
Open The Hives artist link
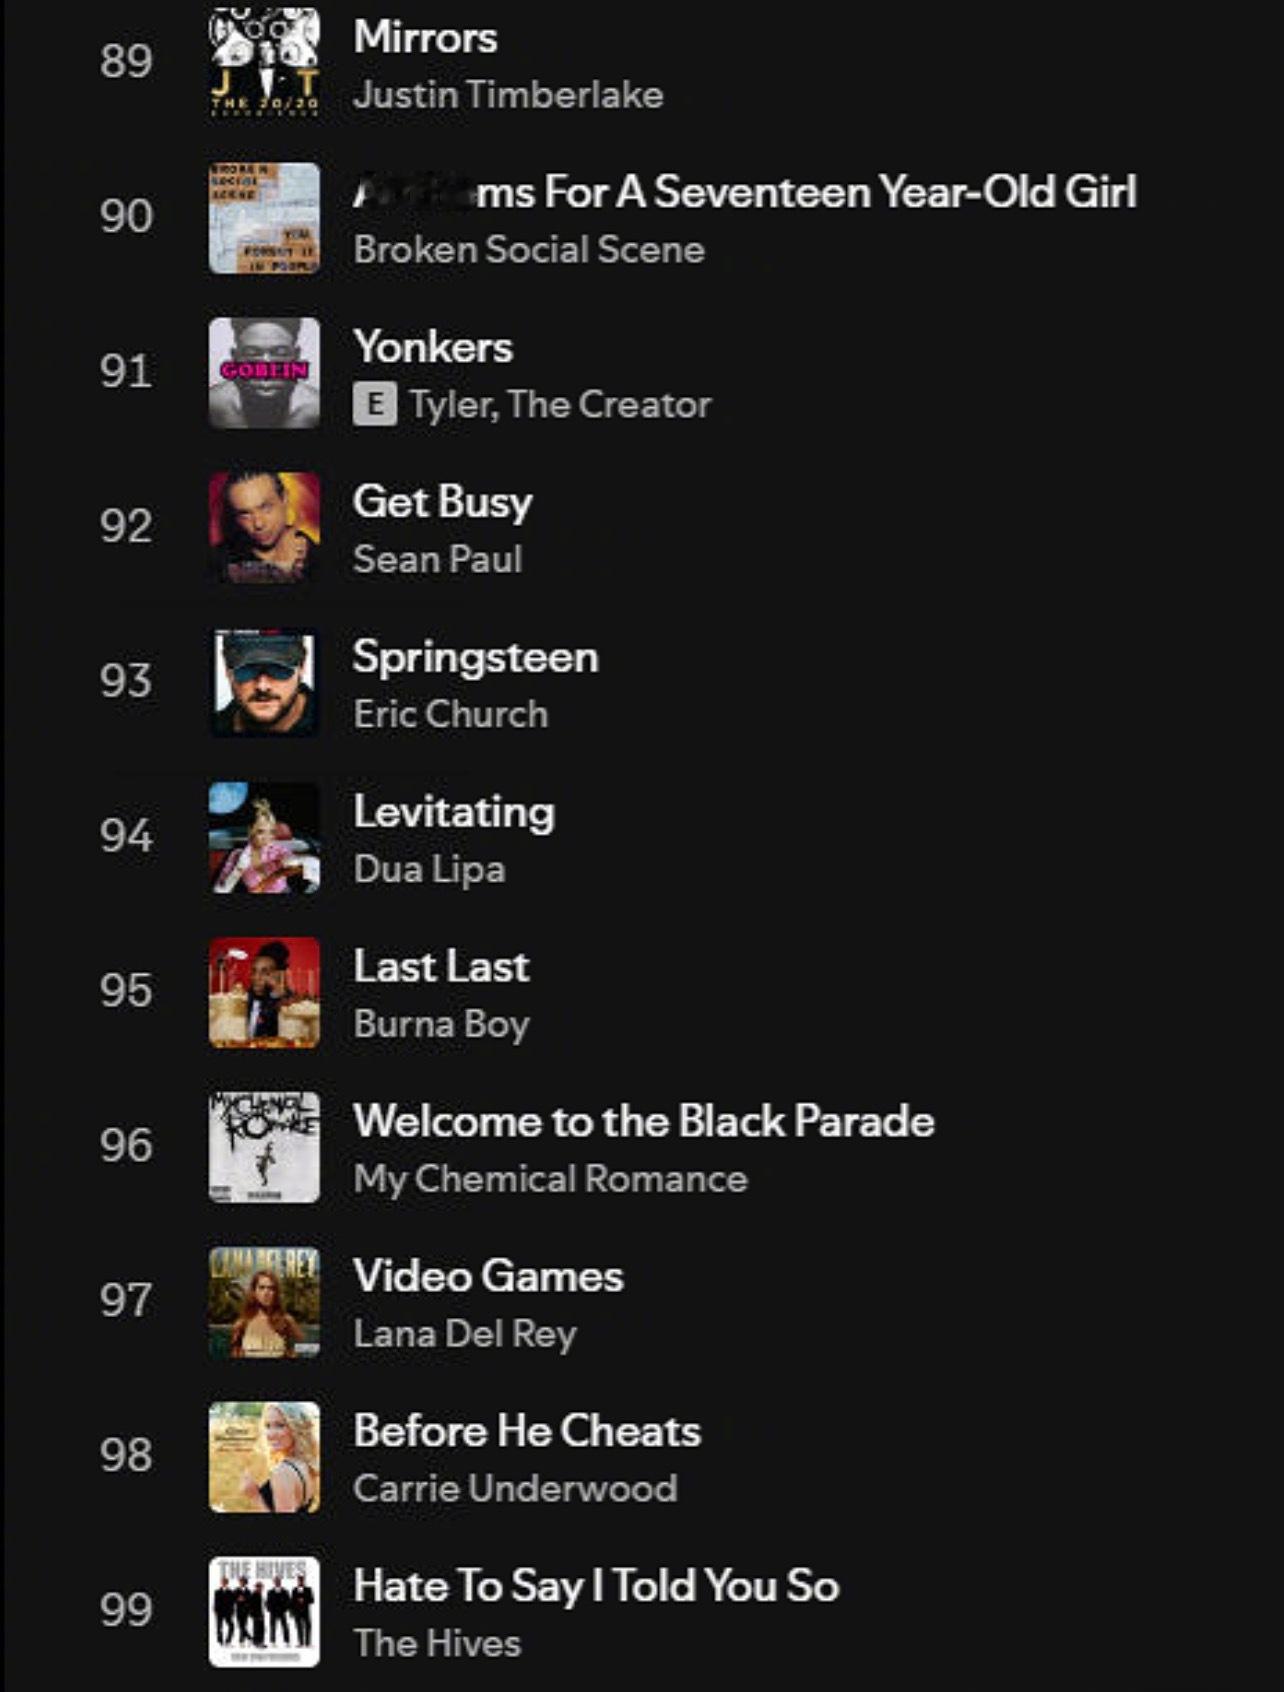tap(437, 1644)
